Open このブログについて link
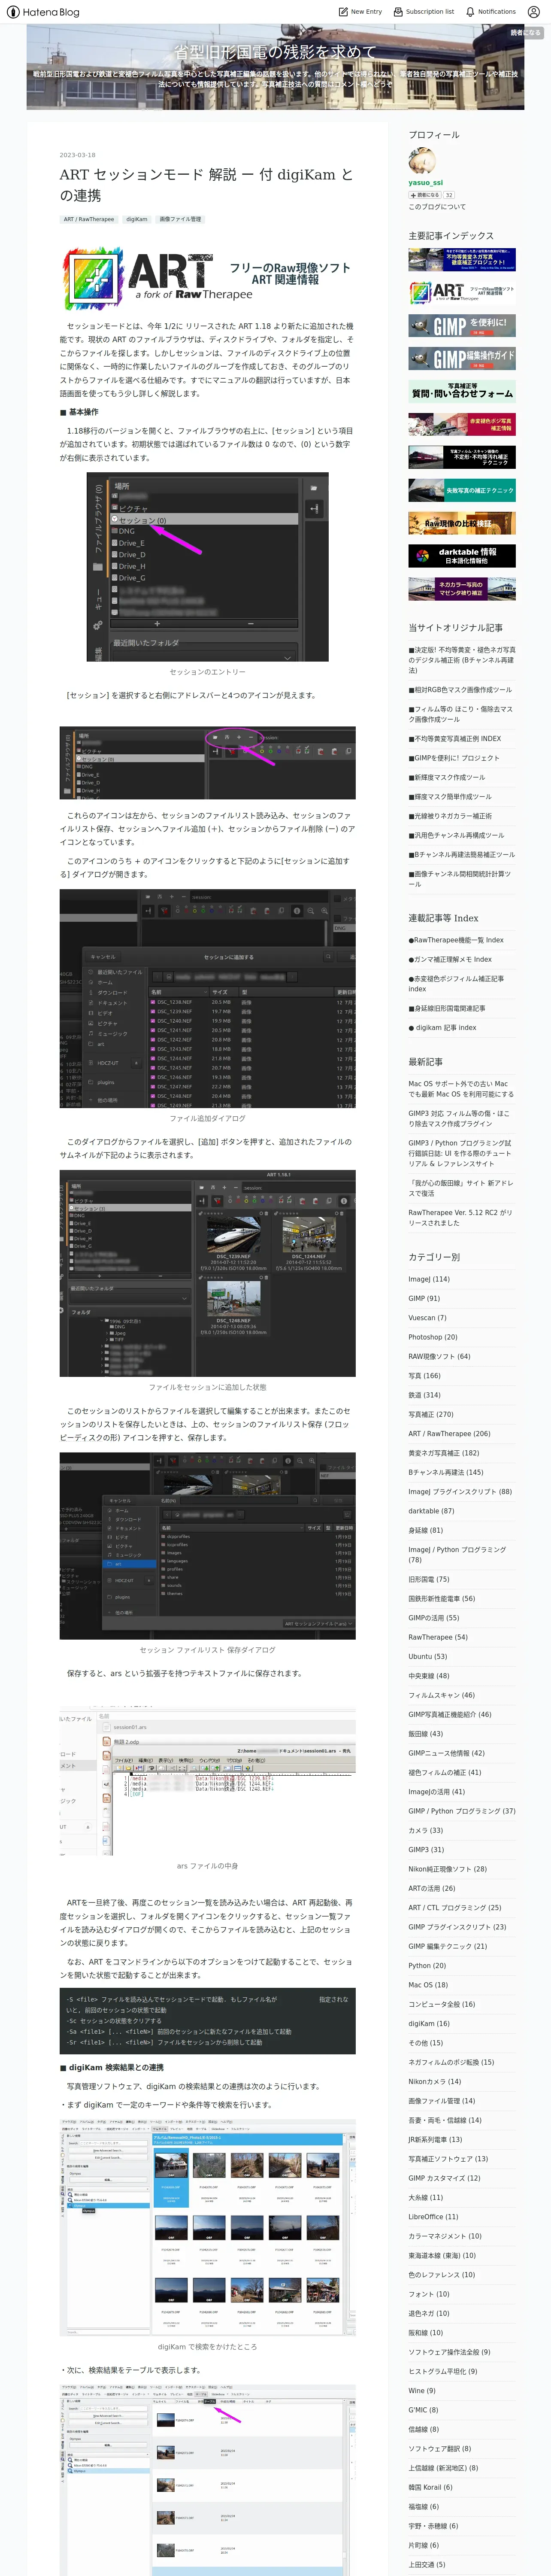The width and height of the screenshot is (551, 2576). (x=437, y=207)
